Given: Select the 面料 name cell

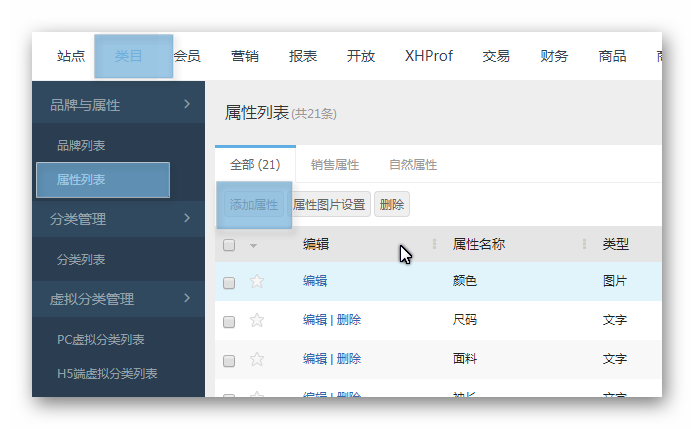Looking at the screenshot, I should pyautogui.click(x=465, y=359).
